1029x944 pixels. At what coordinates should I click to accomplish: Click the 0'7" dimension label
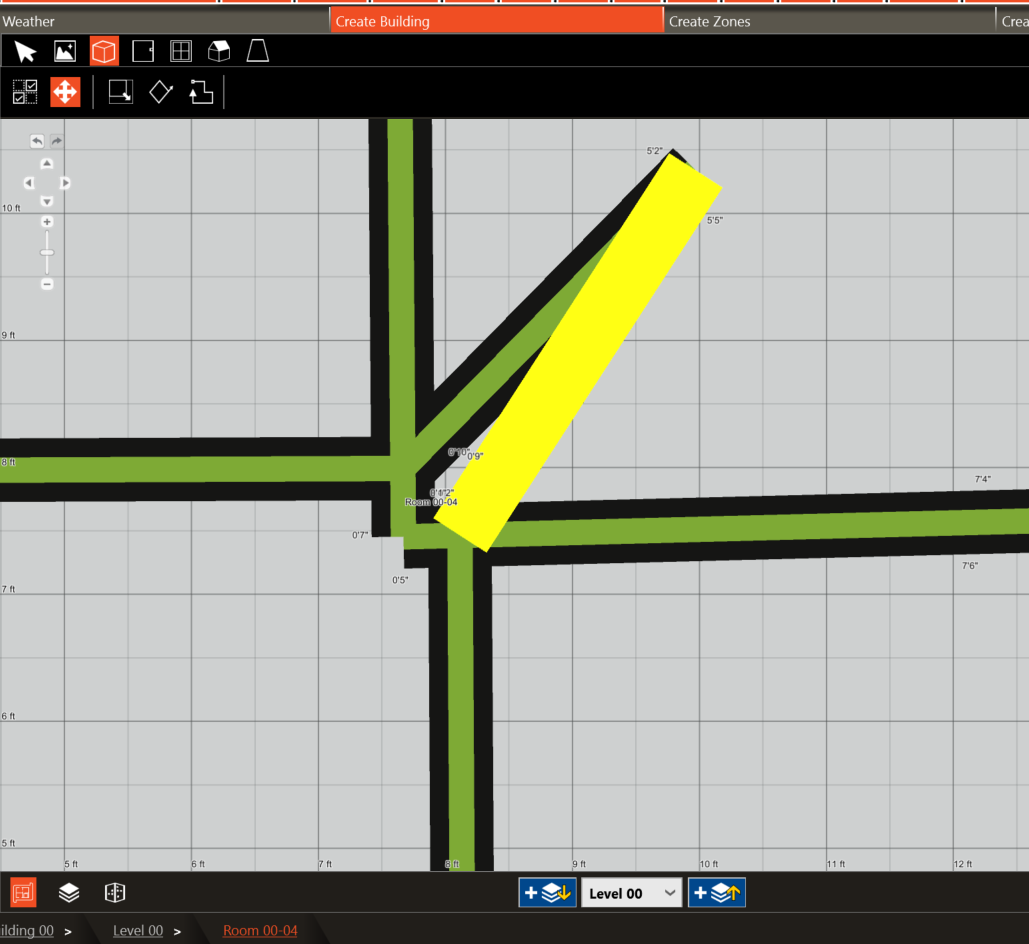point(360,535)
